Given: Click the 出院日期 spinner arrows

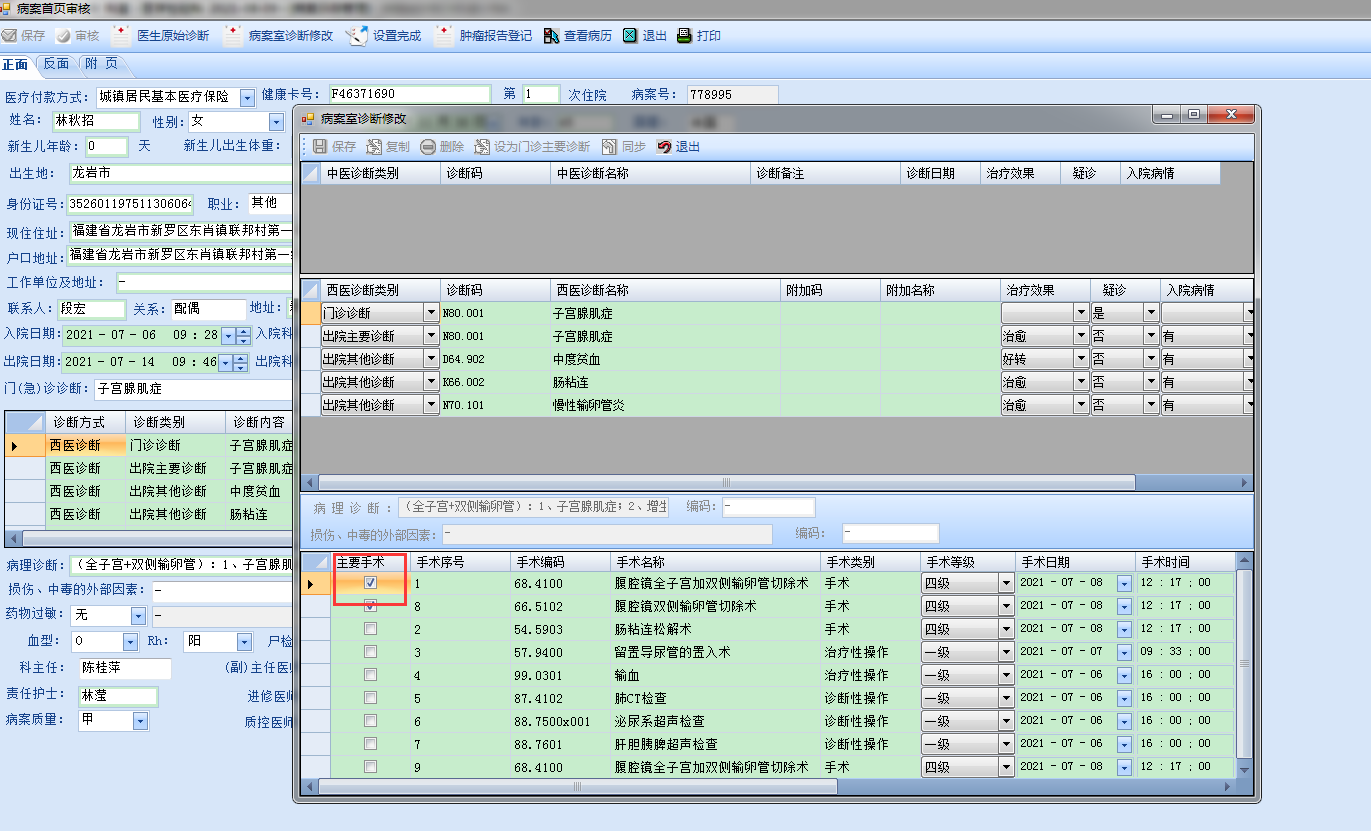Looking at the screenshot, I should pos(242,362).
